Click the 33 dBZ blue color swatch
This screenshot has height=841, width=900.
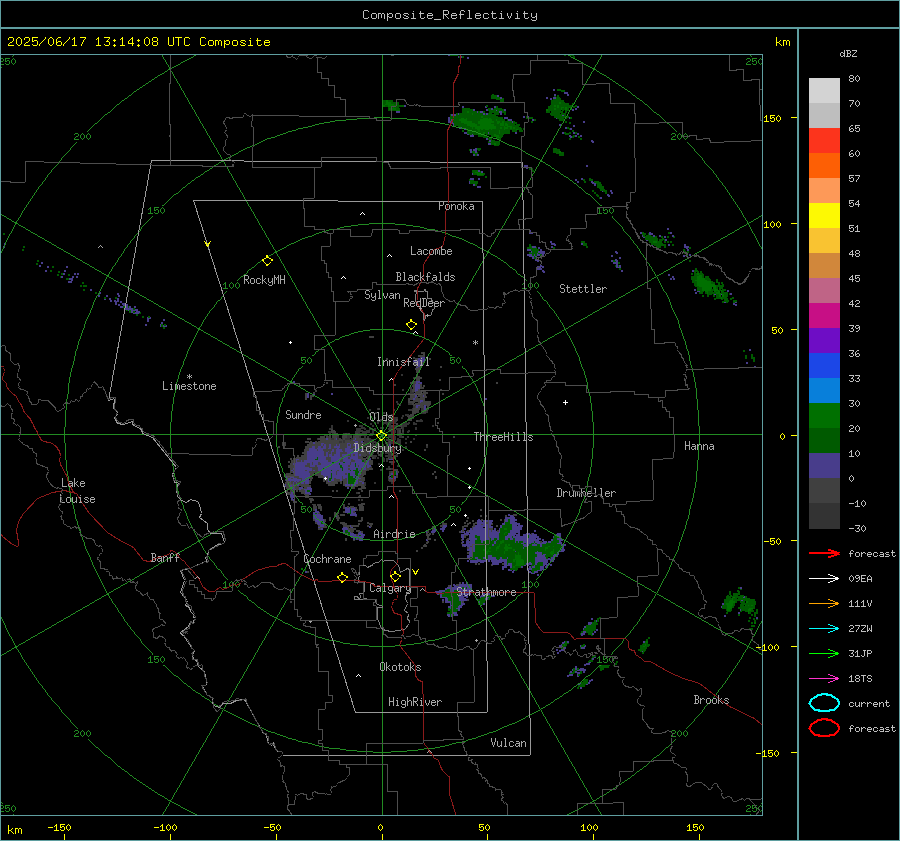pos(824,365)
